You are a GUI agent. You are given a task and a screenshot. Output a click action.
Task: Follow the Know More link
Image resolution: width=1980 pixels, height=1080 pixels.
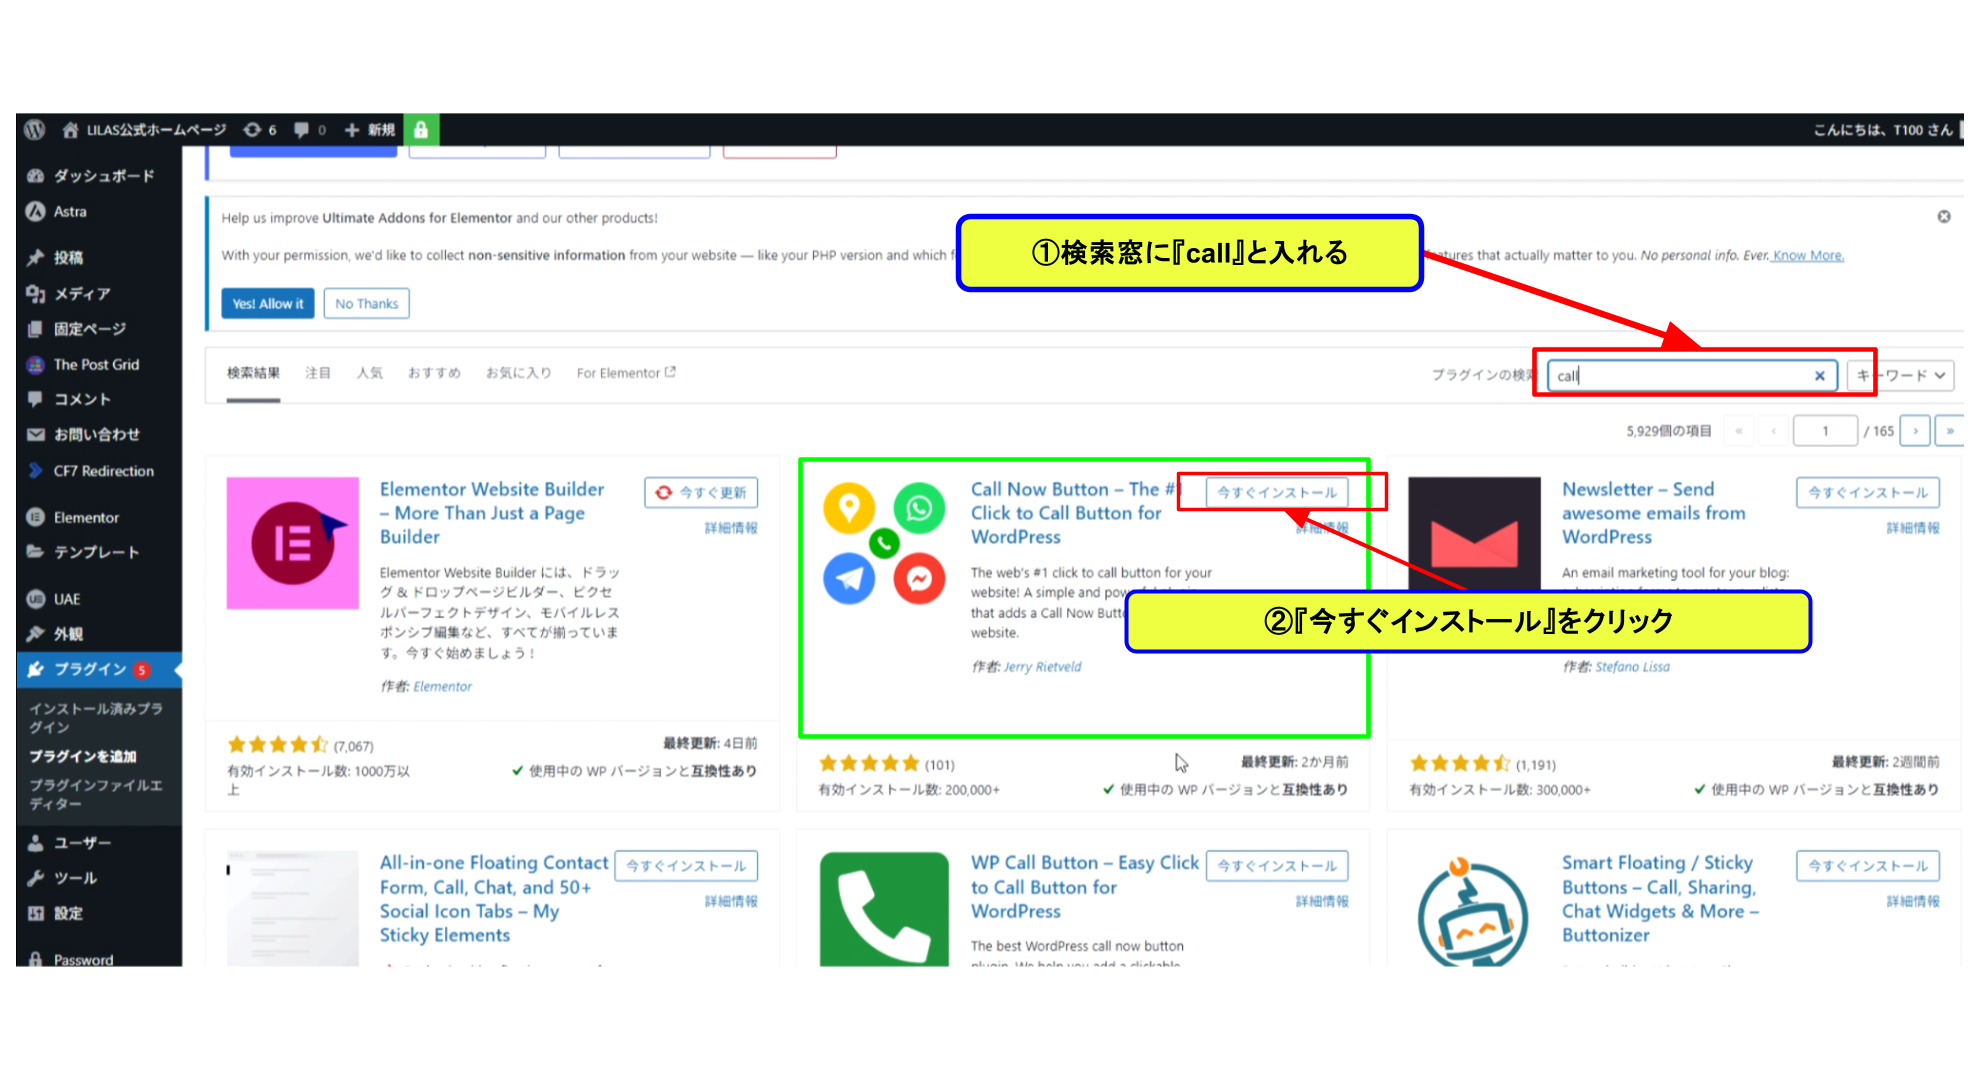pyautogui.click(x=1808, y=256)
